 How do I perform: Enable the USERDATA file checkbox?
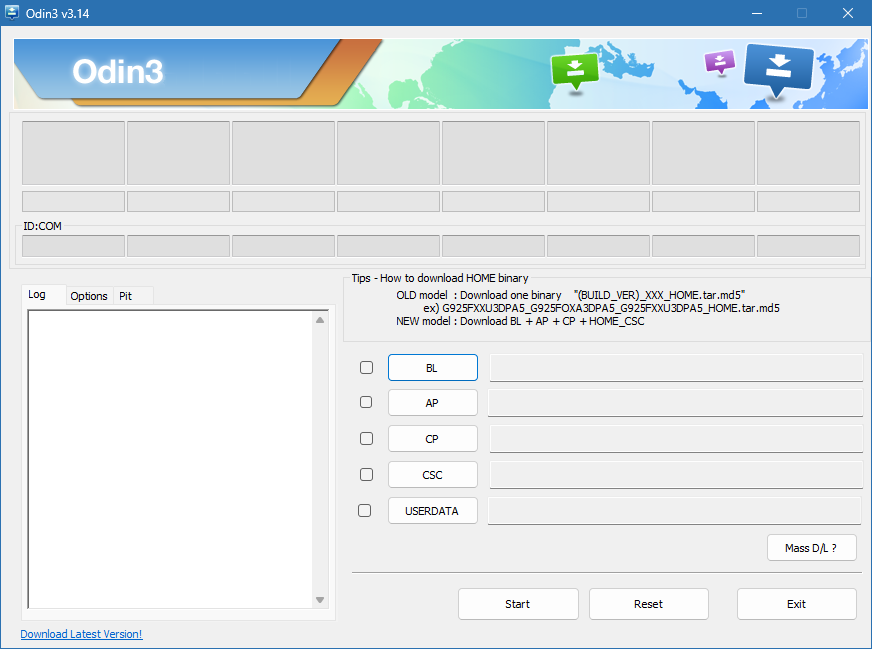click(x=365, y=511)
